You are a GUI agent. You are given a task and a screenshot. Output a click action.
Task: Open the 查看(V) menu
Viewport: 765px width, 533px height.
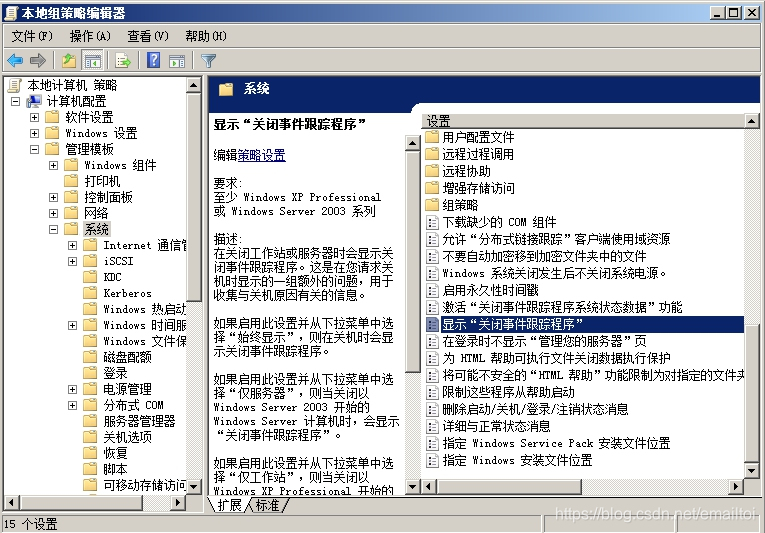point(148,36)
